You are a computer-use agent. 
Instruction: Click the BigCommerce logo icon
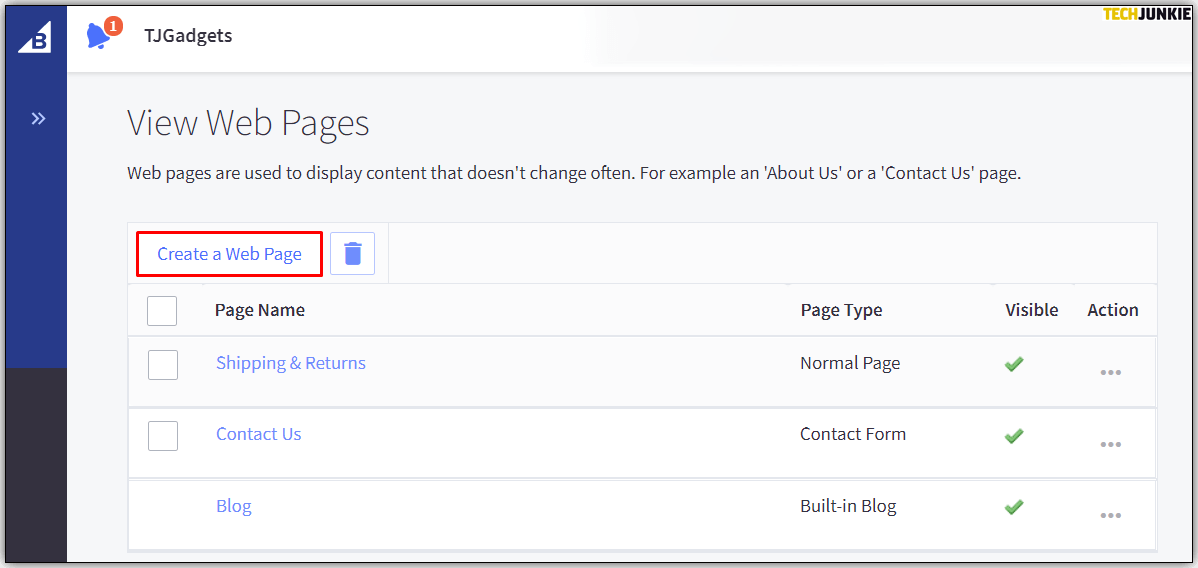(x=36, y=38)
